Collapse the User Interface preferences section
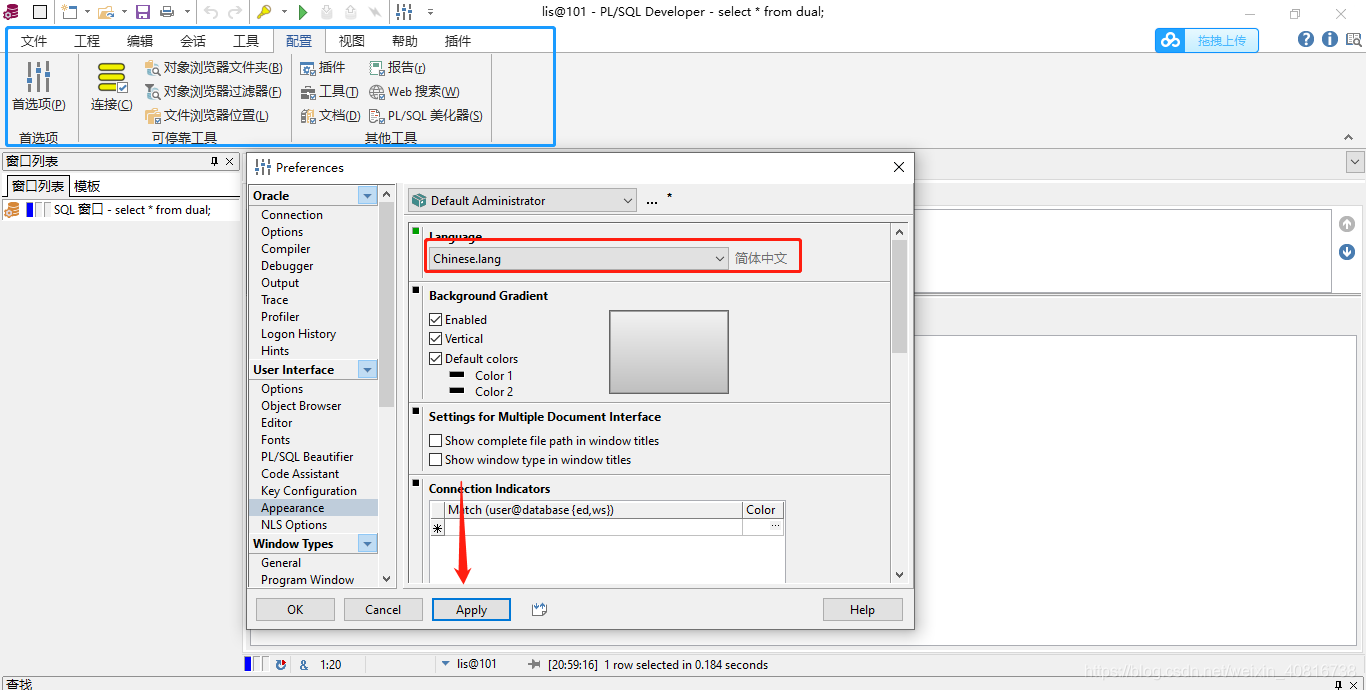The width and height of the screenshot is (1366, 690). [x=368, y=370]
